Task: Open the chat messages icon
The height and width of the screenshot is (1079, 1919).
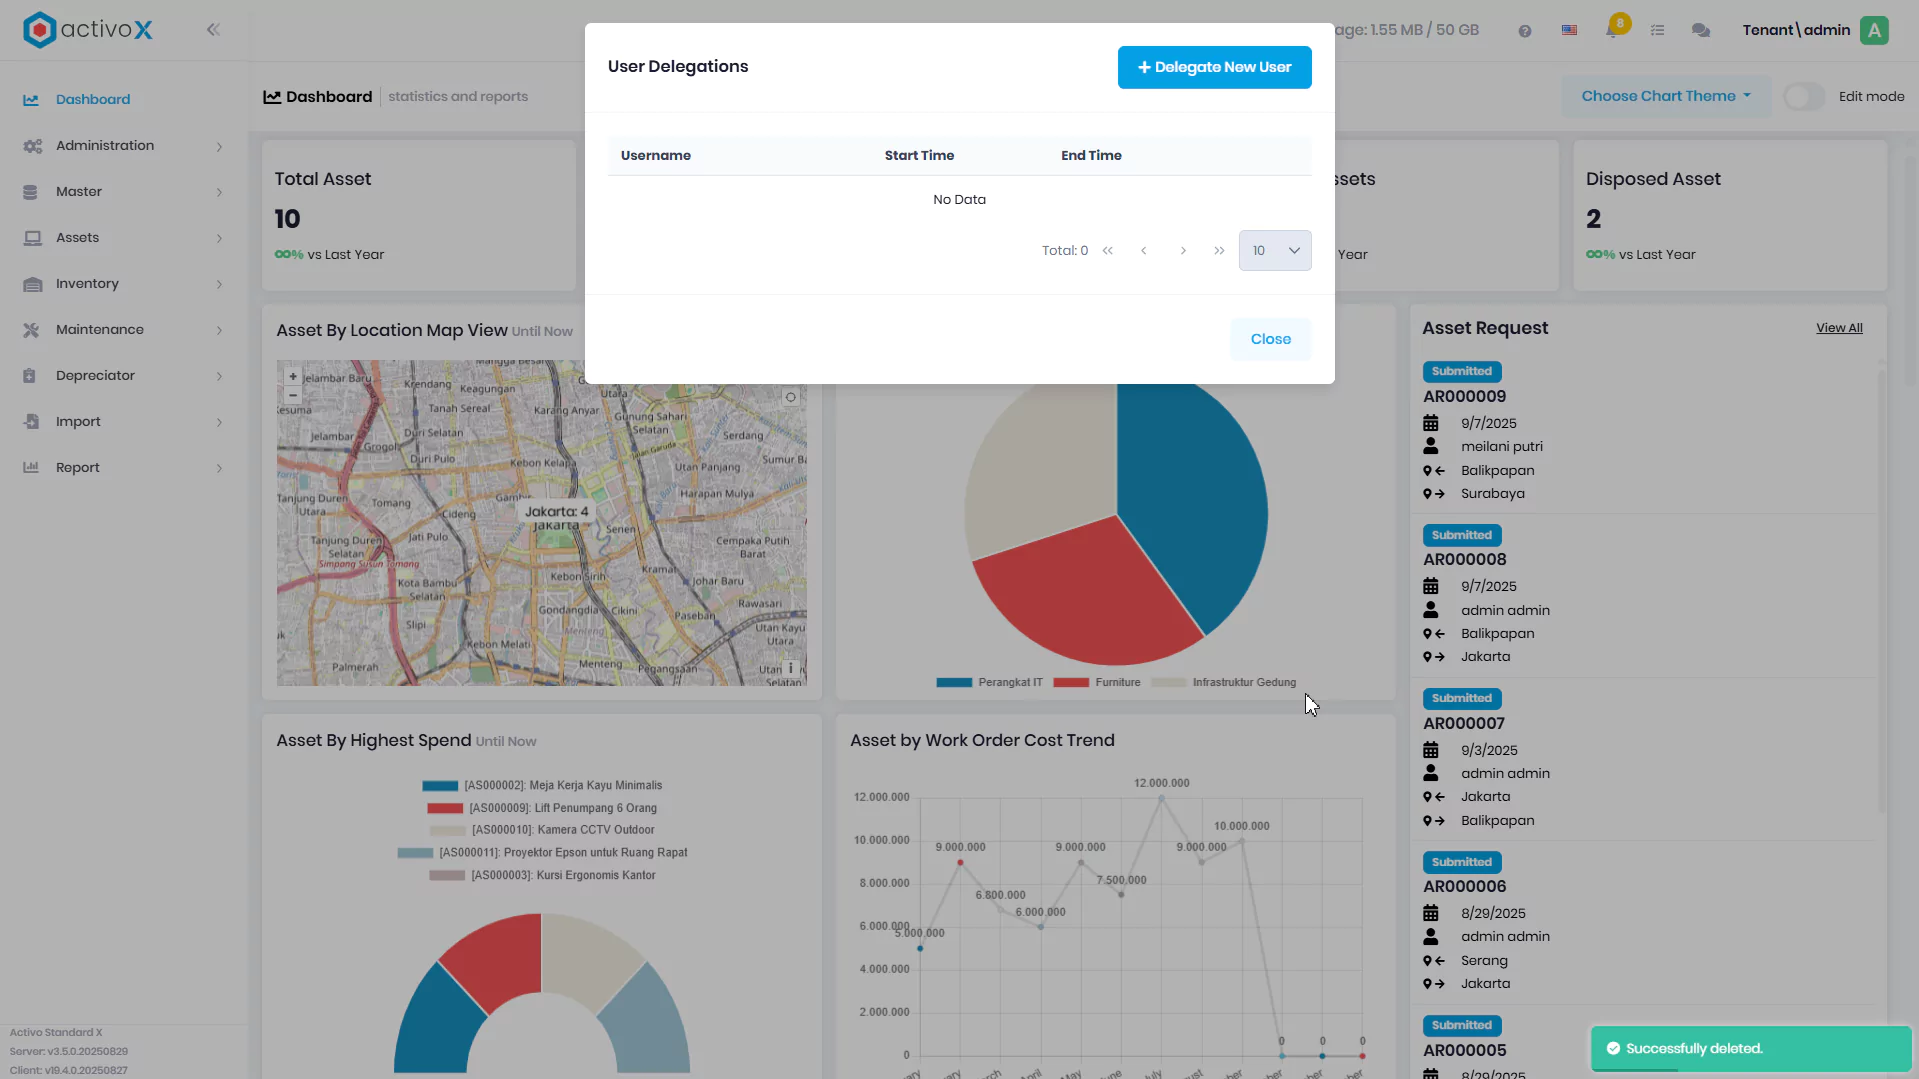Action: pos(1701,30)
